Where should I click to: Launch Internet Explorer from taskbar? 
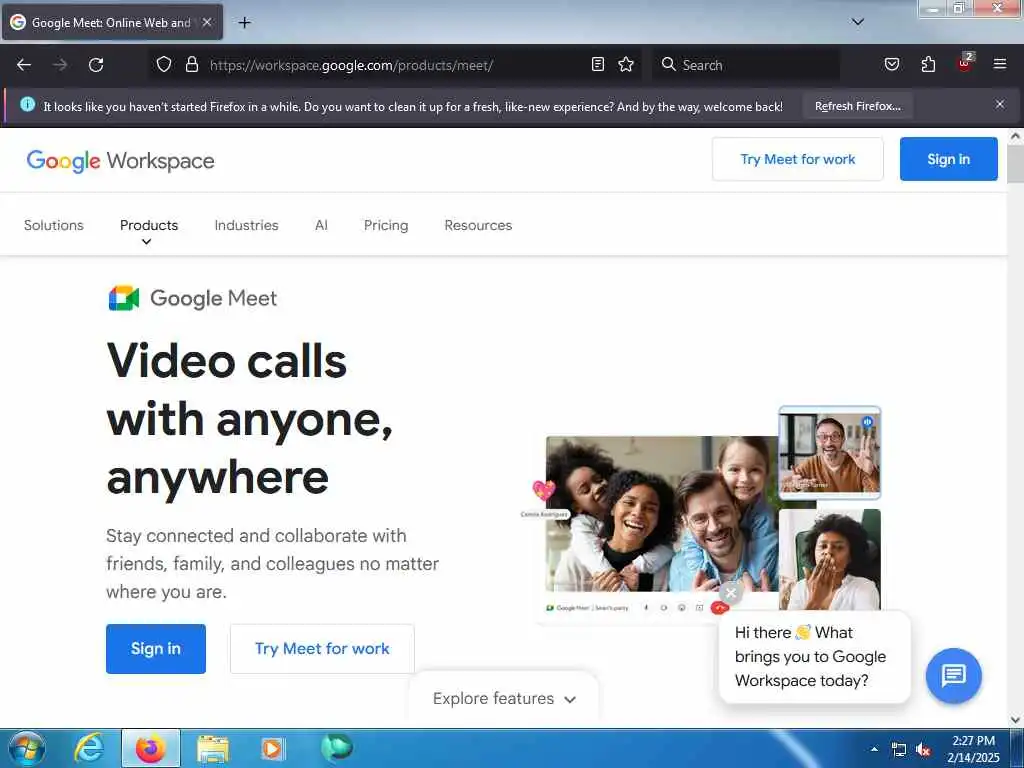coord(89,748)
